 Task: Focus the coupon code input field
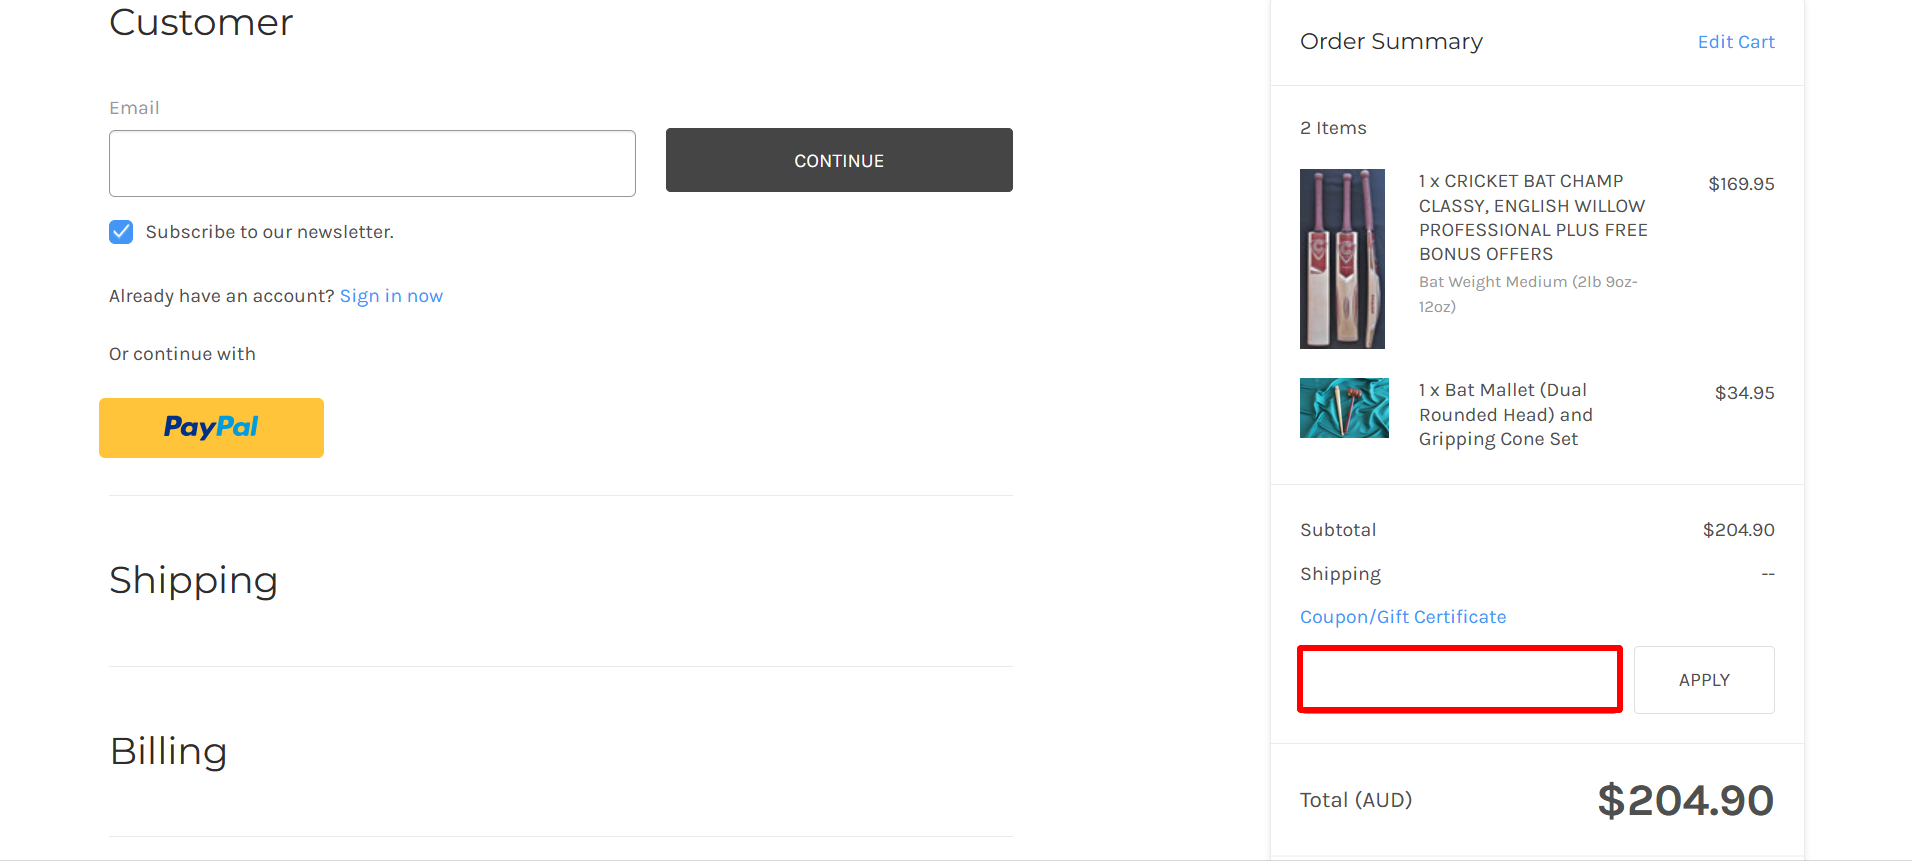tap(1459, 680)
